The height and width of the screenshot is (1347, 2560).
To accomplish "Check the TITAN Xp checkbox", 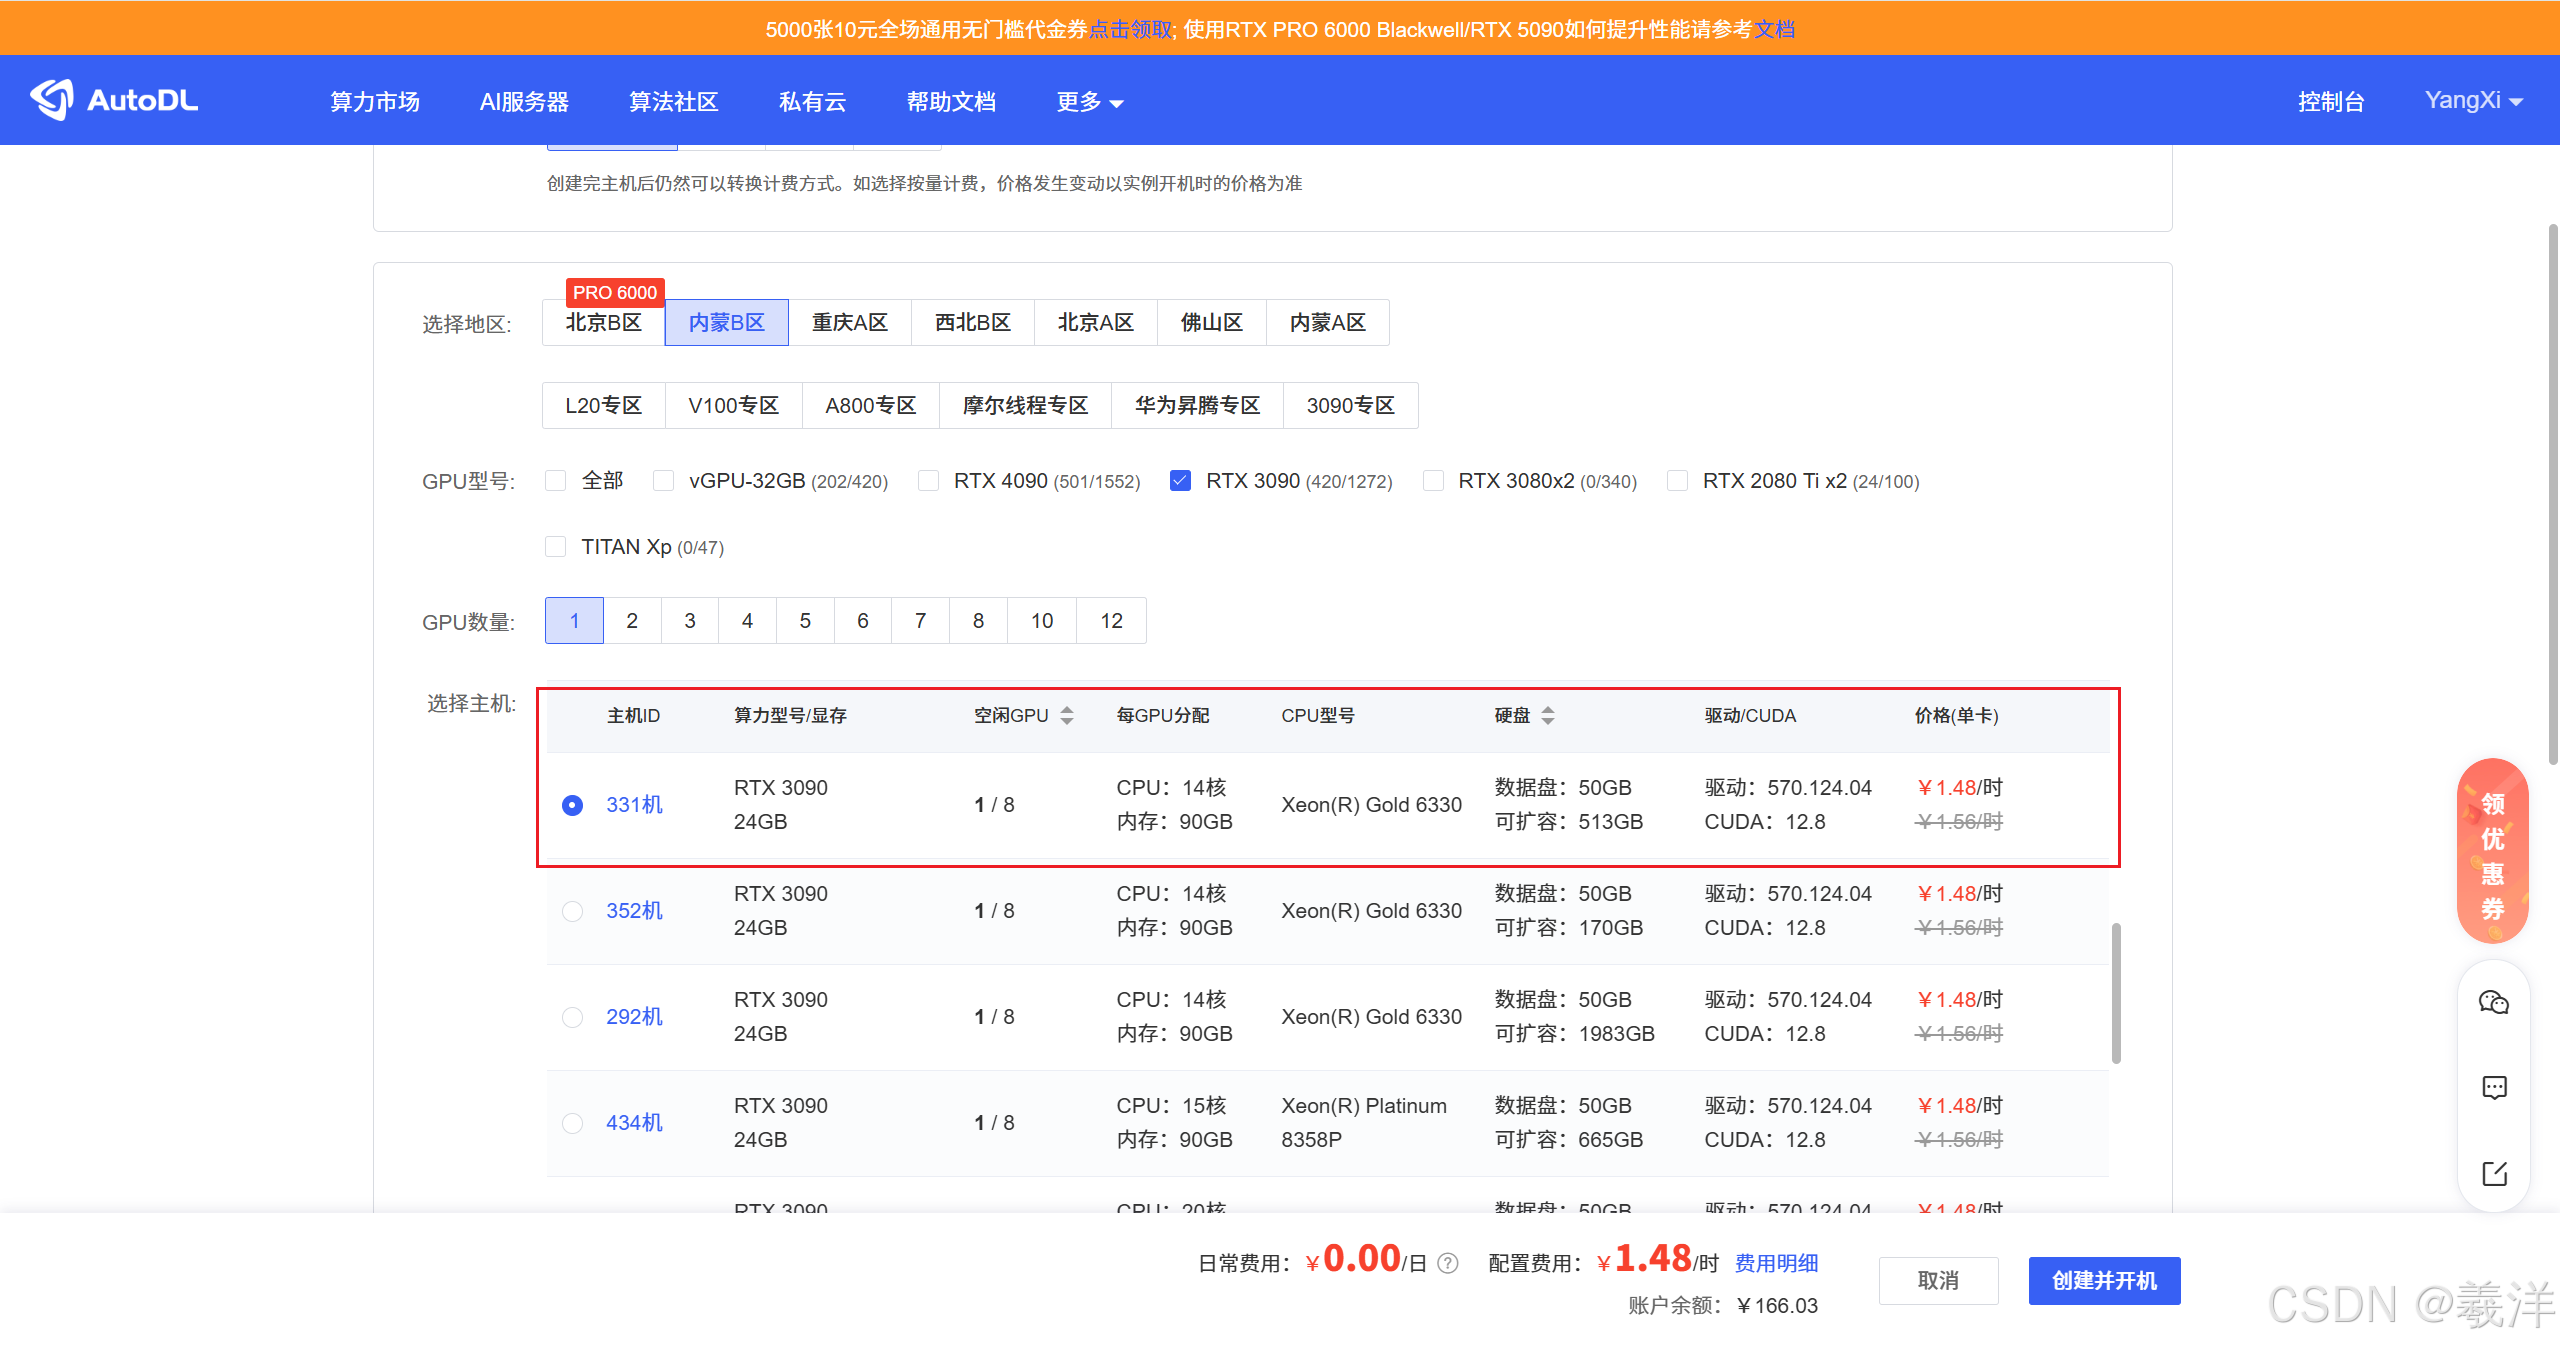I will tap(556, 547).
